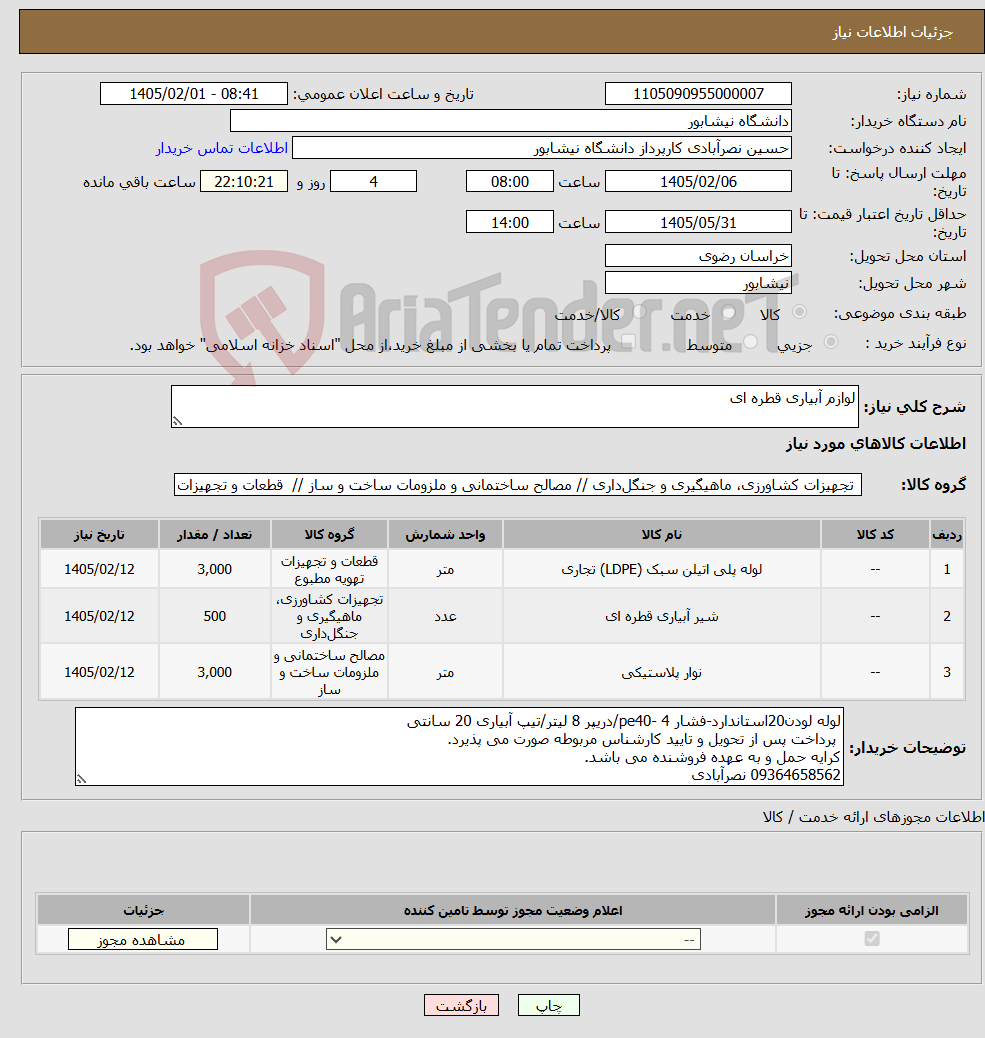This screenshot has width=985, height=1038.
Task: Click the delivery city field نیشابور
Action: pyautogui.click(x=698, y=283)
